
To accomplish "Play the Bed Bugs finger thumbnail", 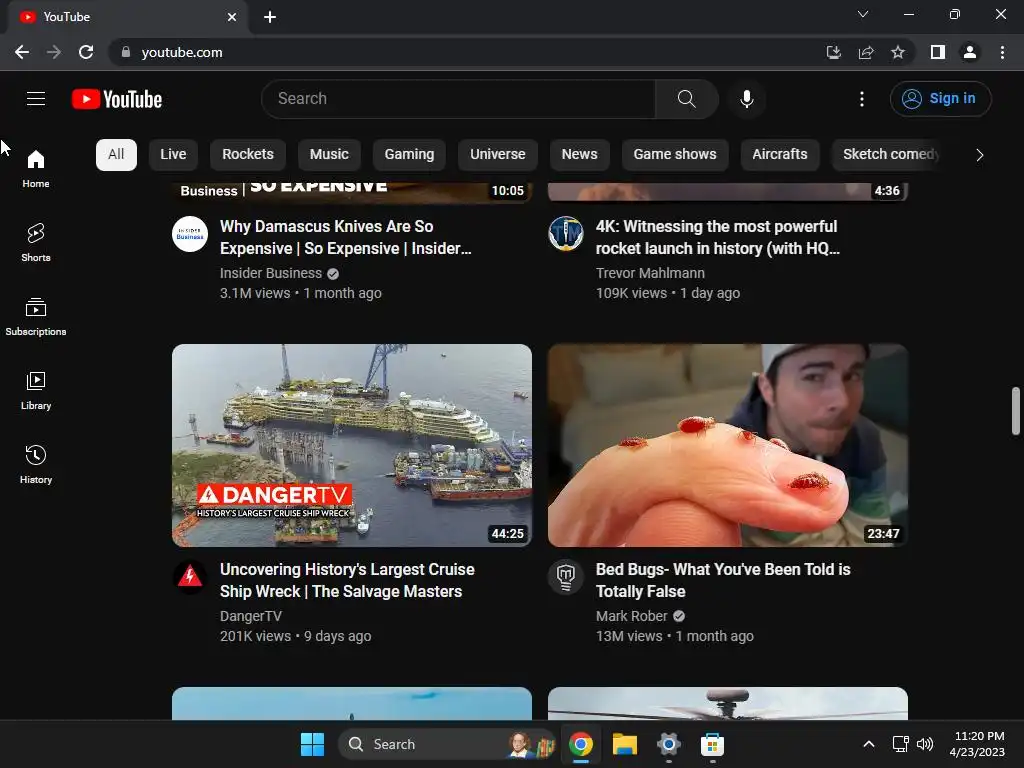I will coord(728,445).
